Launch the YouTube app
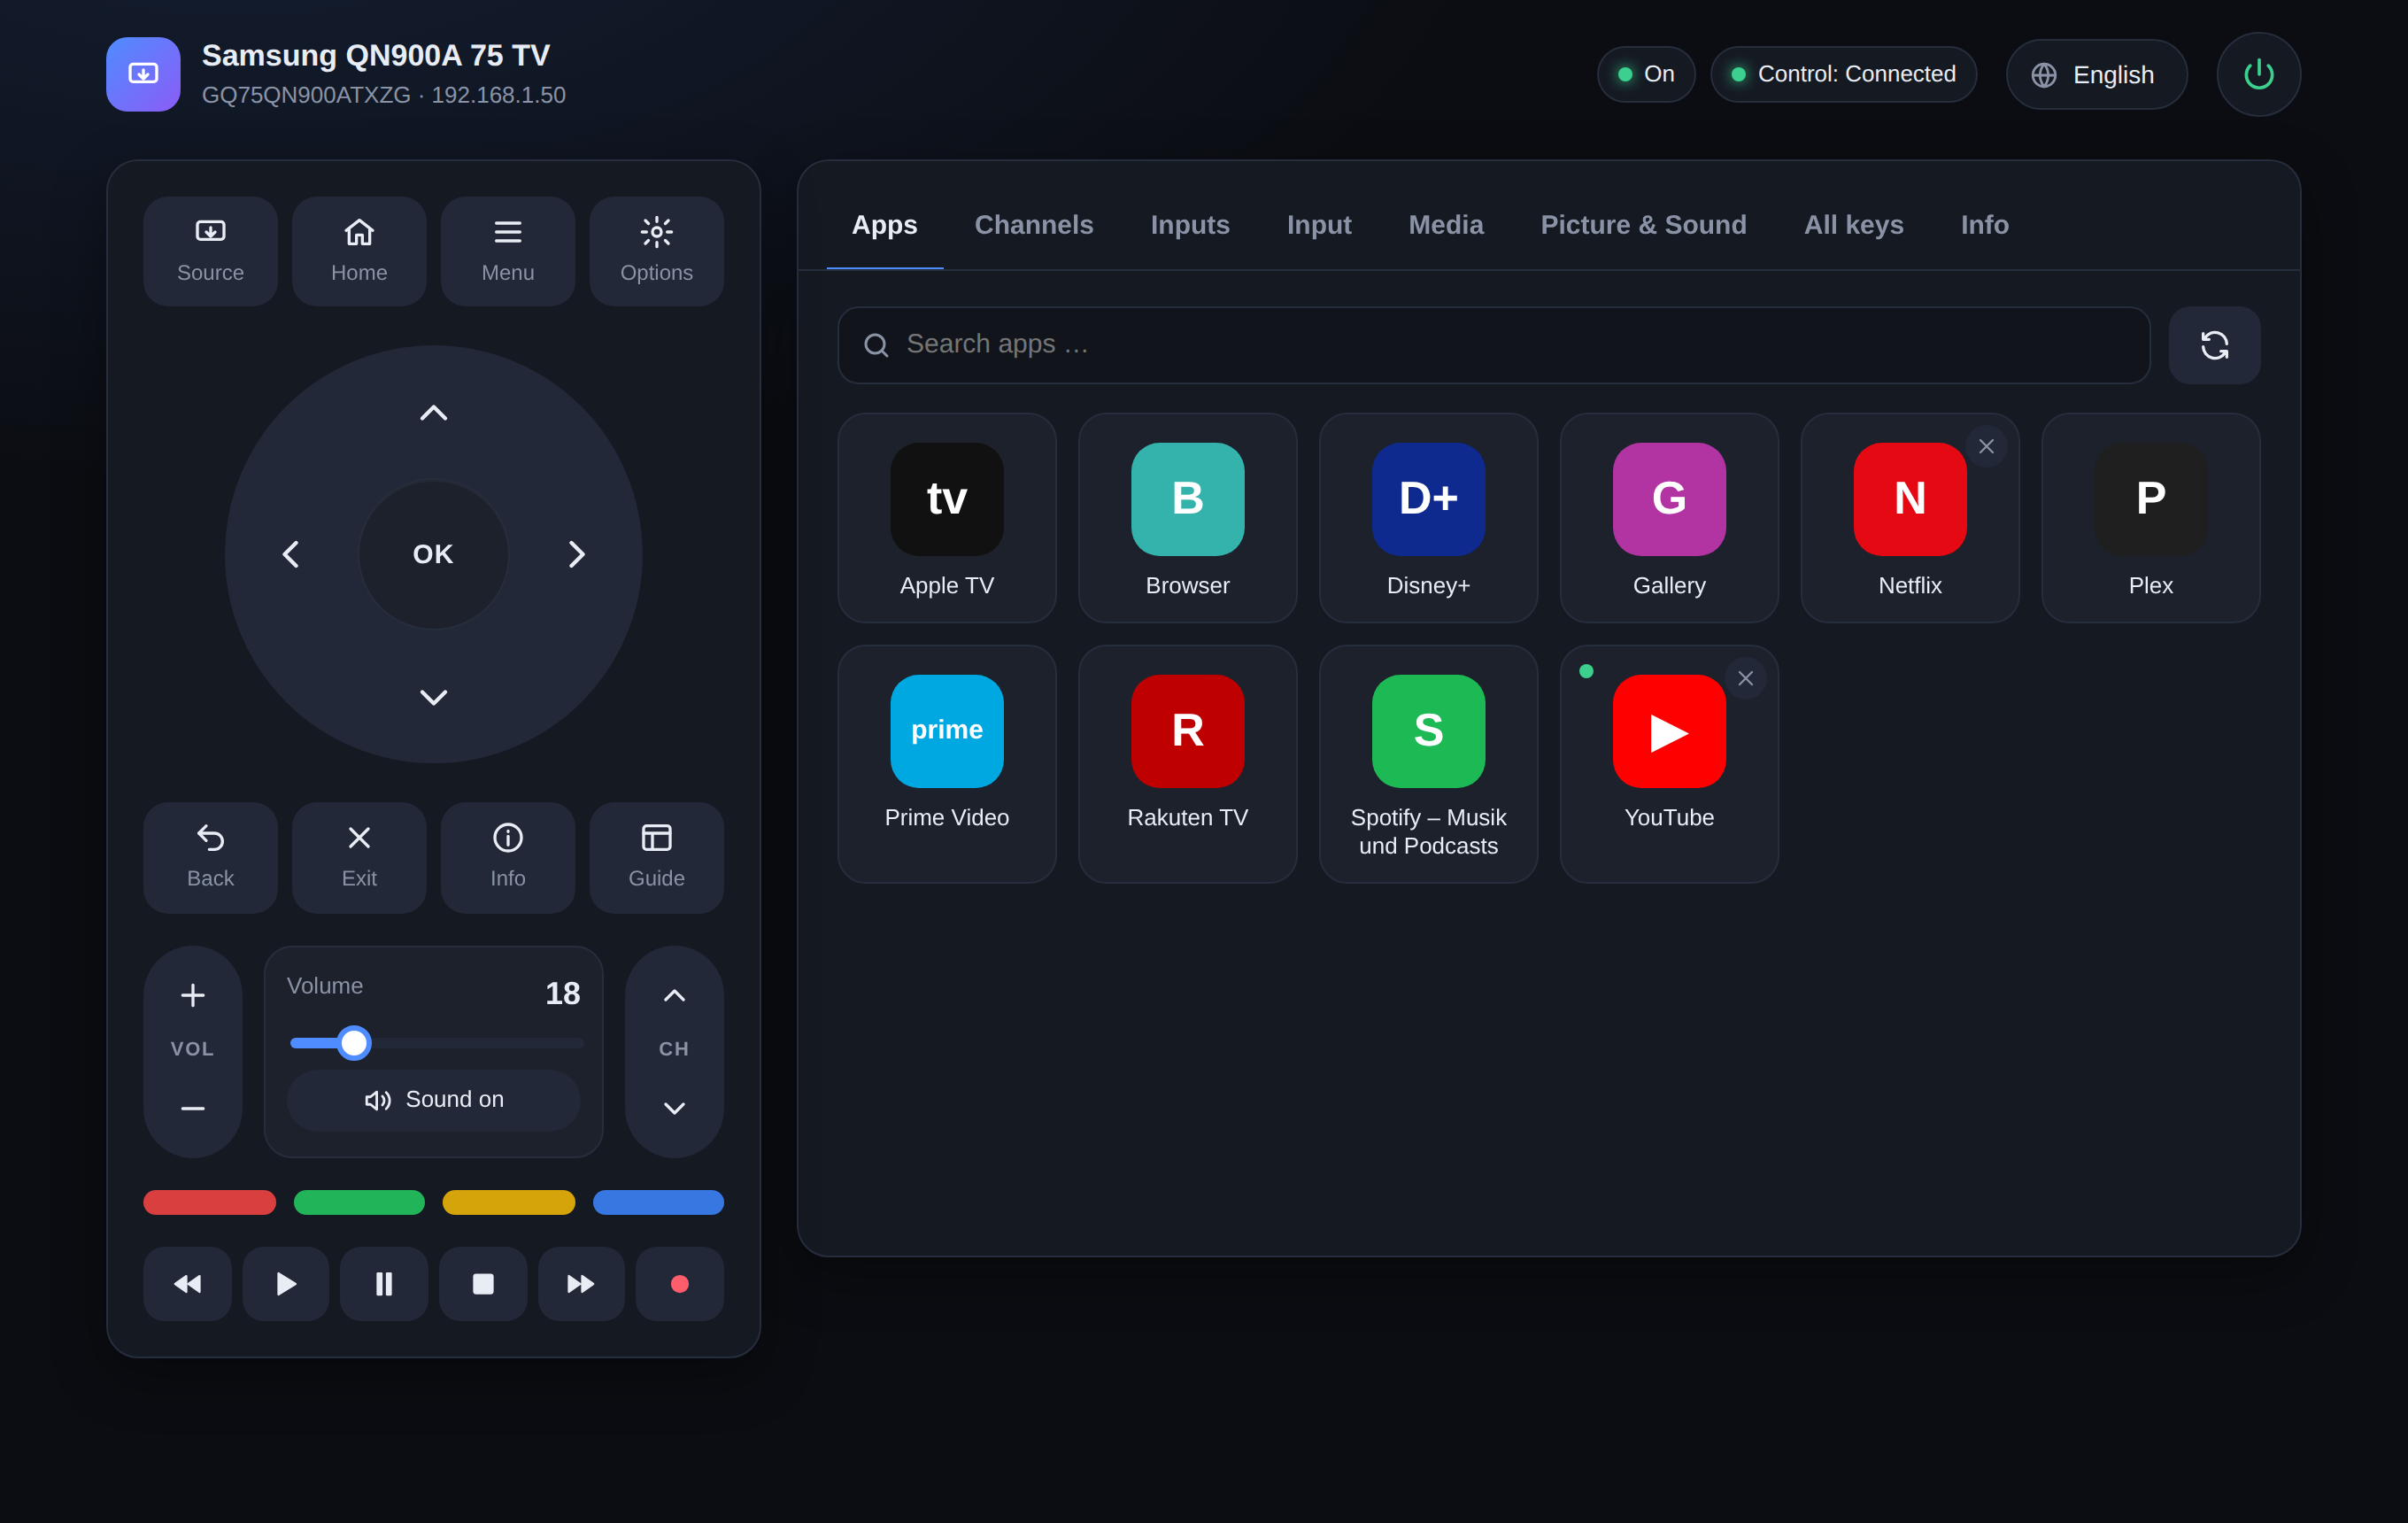The image size is (2408, 1523). 1669,764
